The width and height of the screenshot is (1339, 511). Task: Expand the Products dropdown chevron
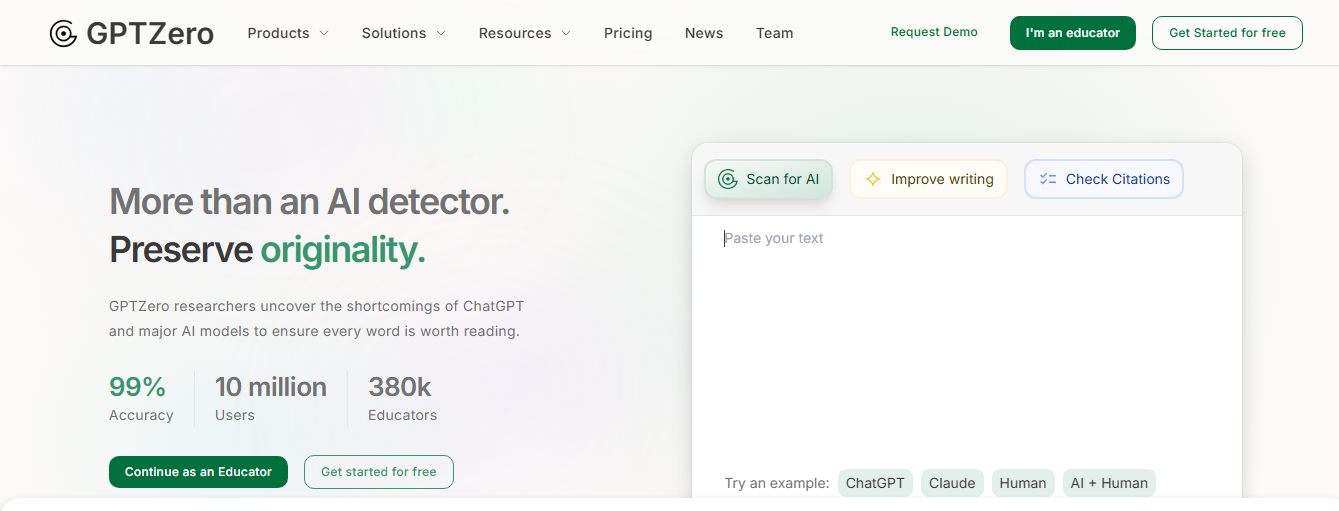point(324,33)
